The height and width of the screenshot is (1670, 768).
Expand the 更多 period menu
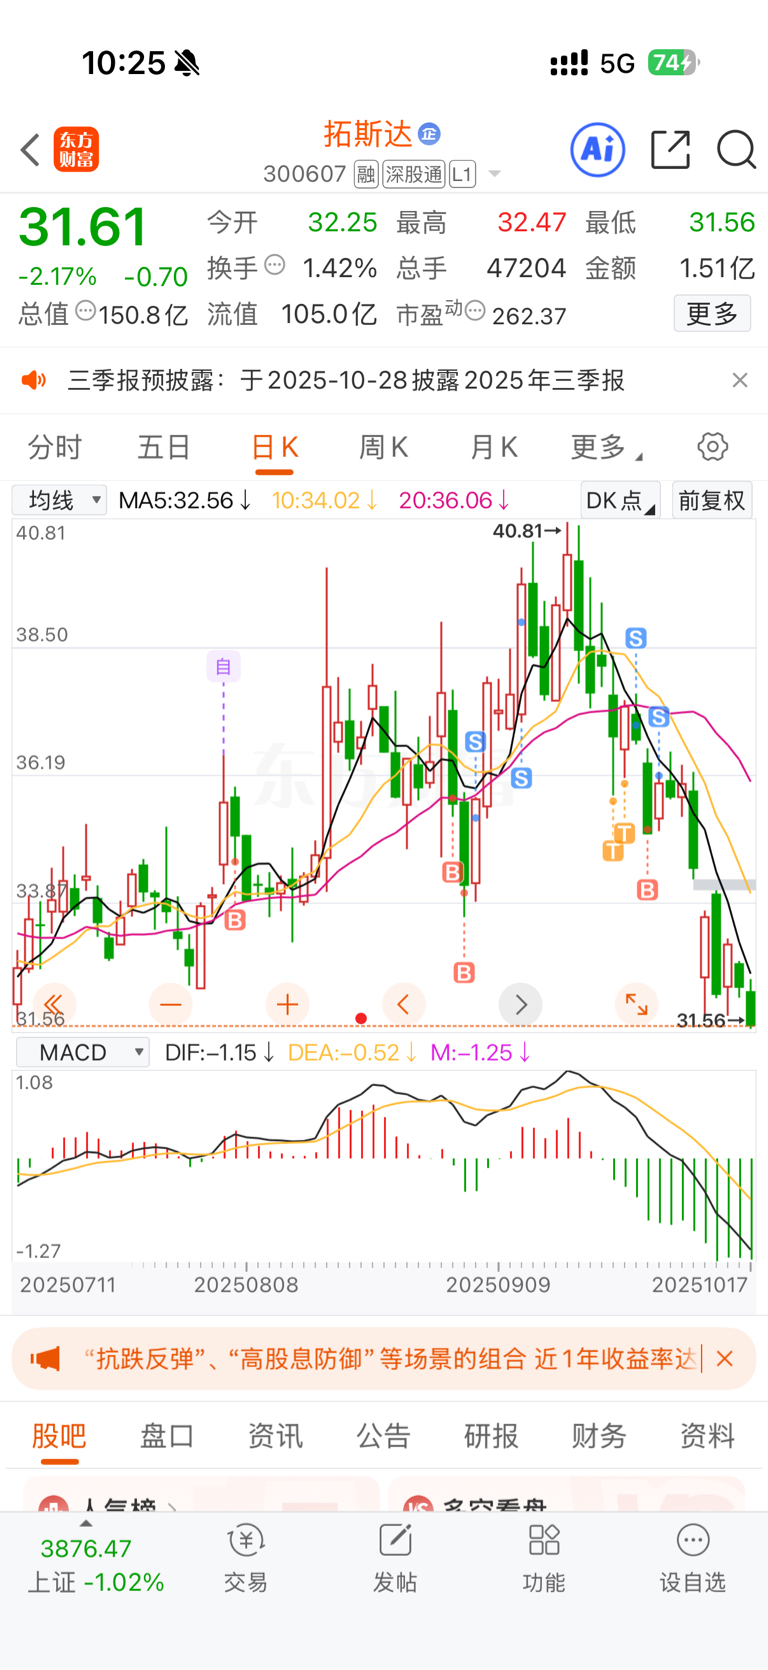[606, 447]
